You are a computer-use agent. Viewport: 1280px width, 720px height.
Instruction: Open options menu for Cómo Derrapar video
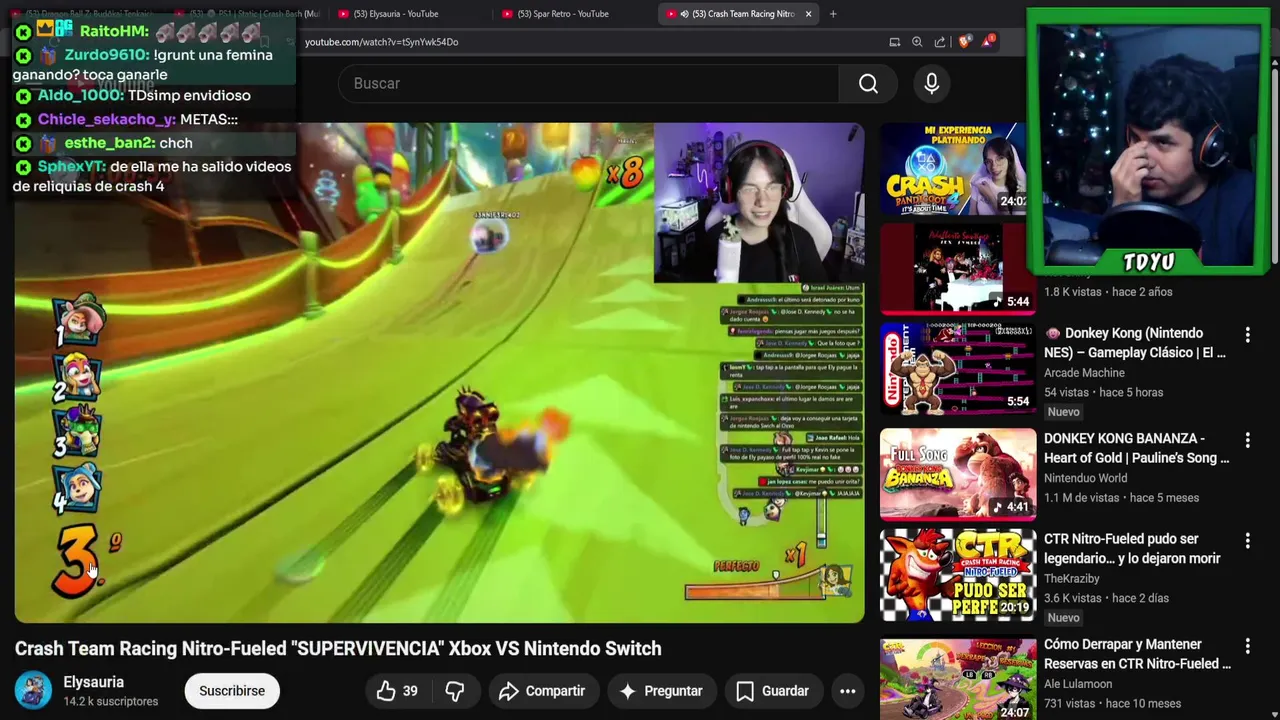point(1247,646)
